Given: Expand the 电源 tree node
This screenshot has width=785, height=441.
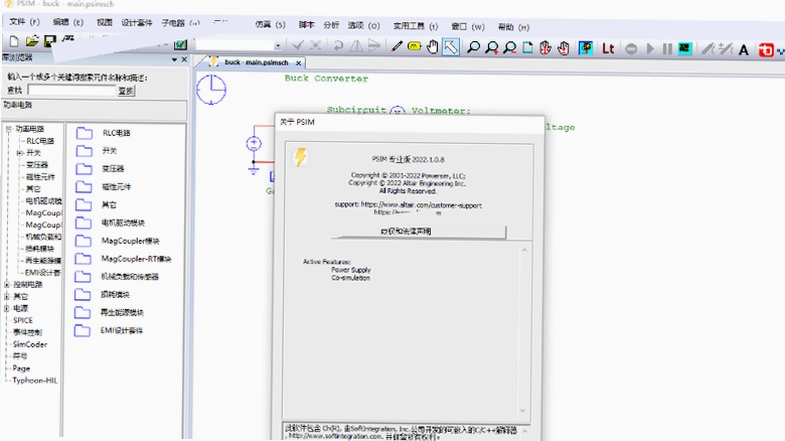Looking at the screenshot, I should (x=7, y=308).
